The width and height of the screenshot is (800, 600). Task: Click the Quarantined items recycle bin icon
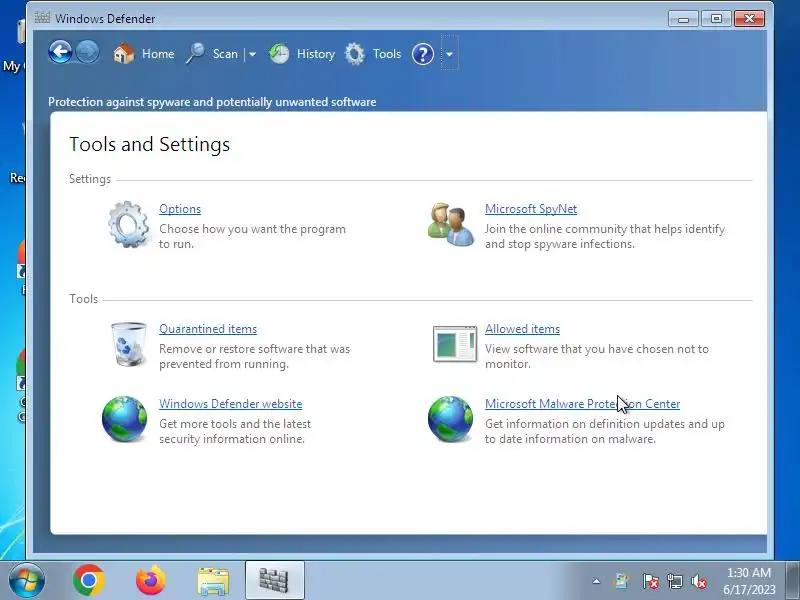tap(129, 344)
